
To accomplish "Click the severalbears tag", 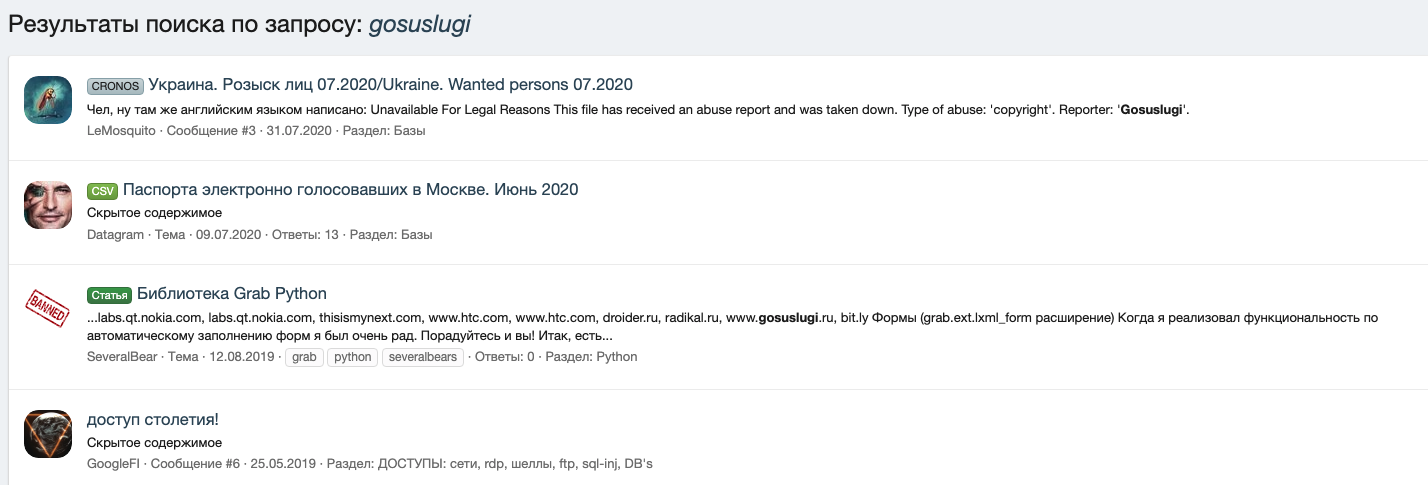I will (x=422, y=357).
